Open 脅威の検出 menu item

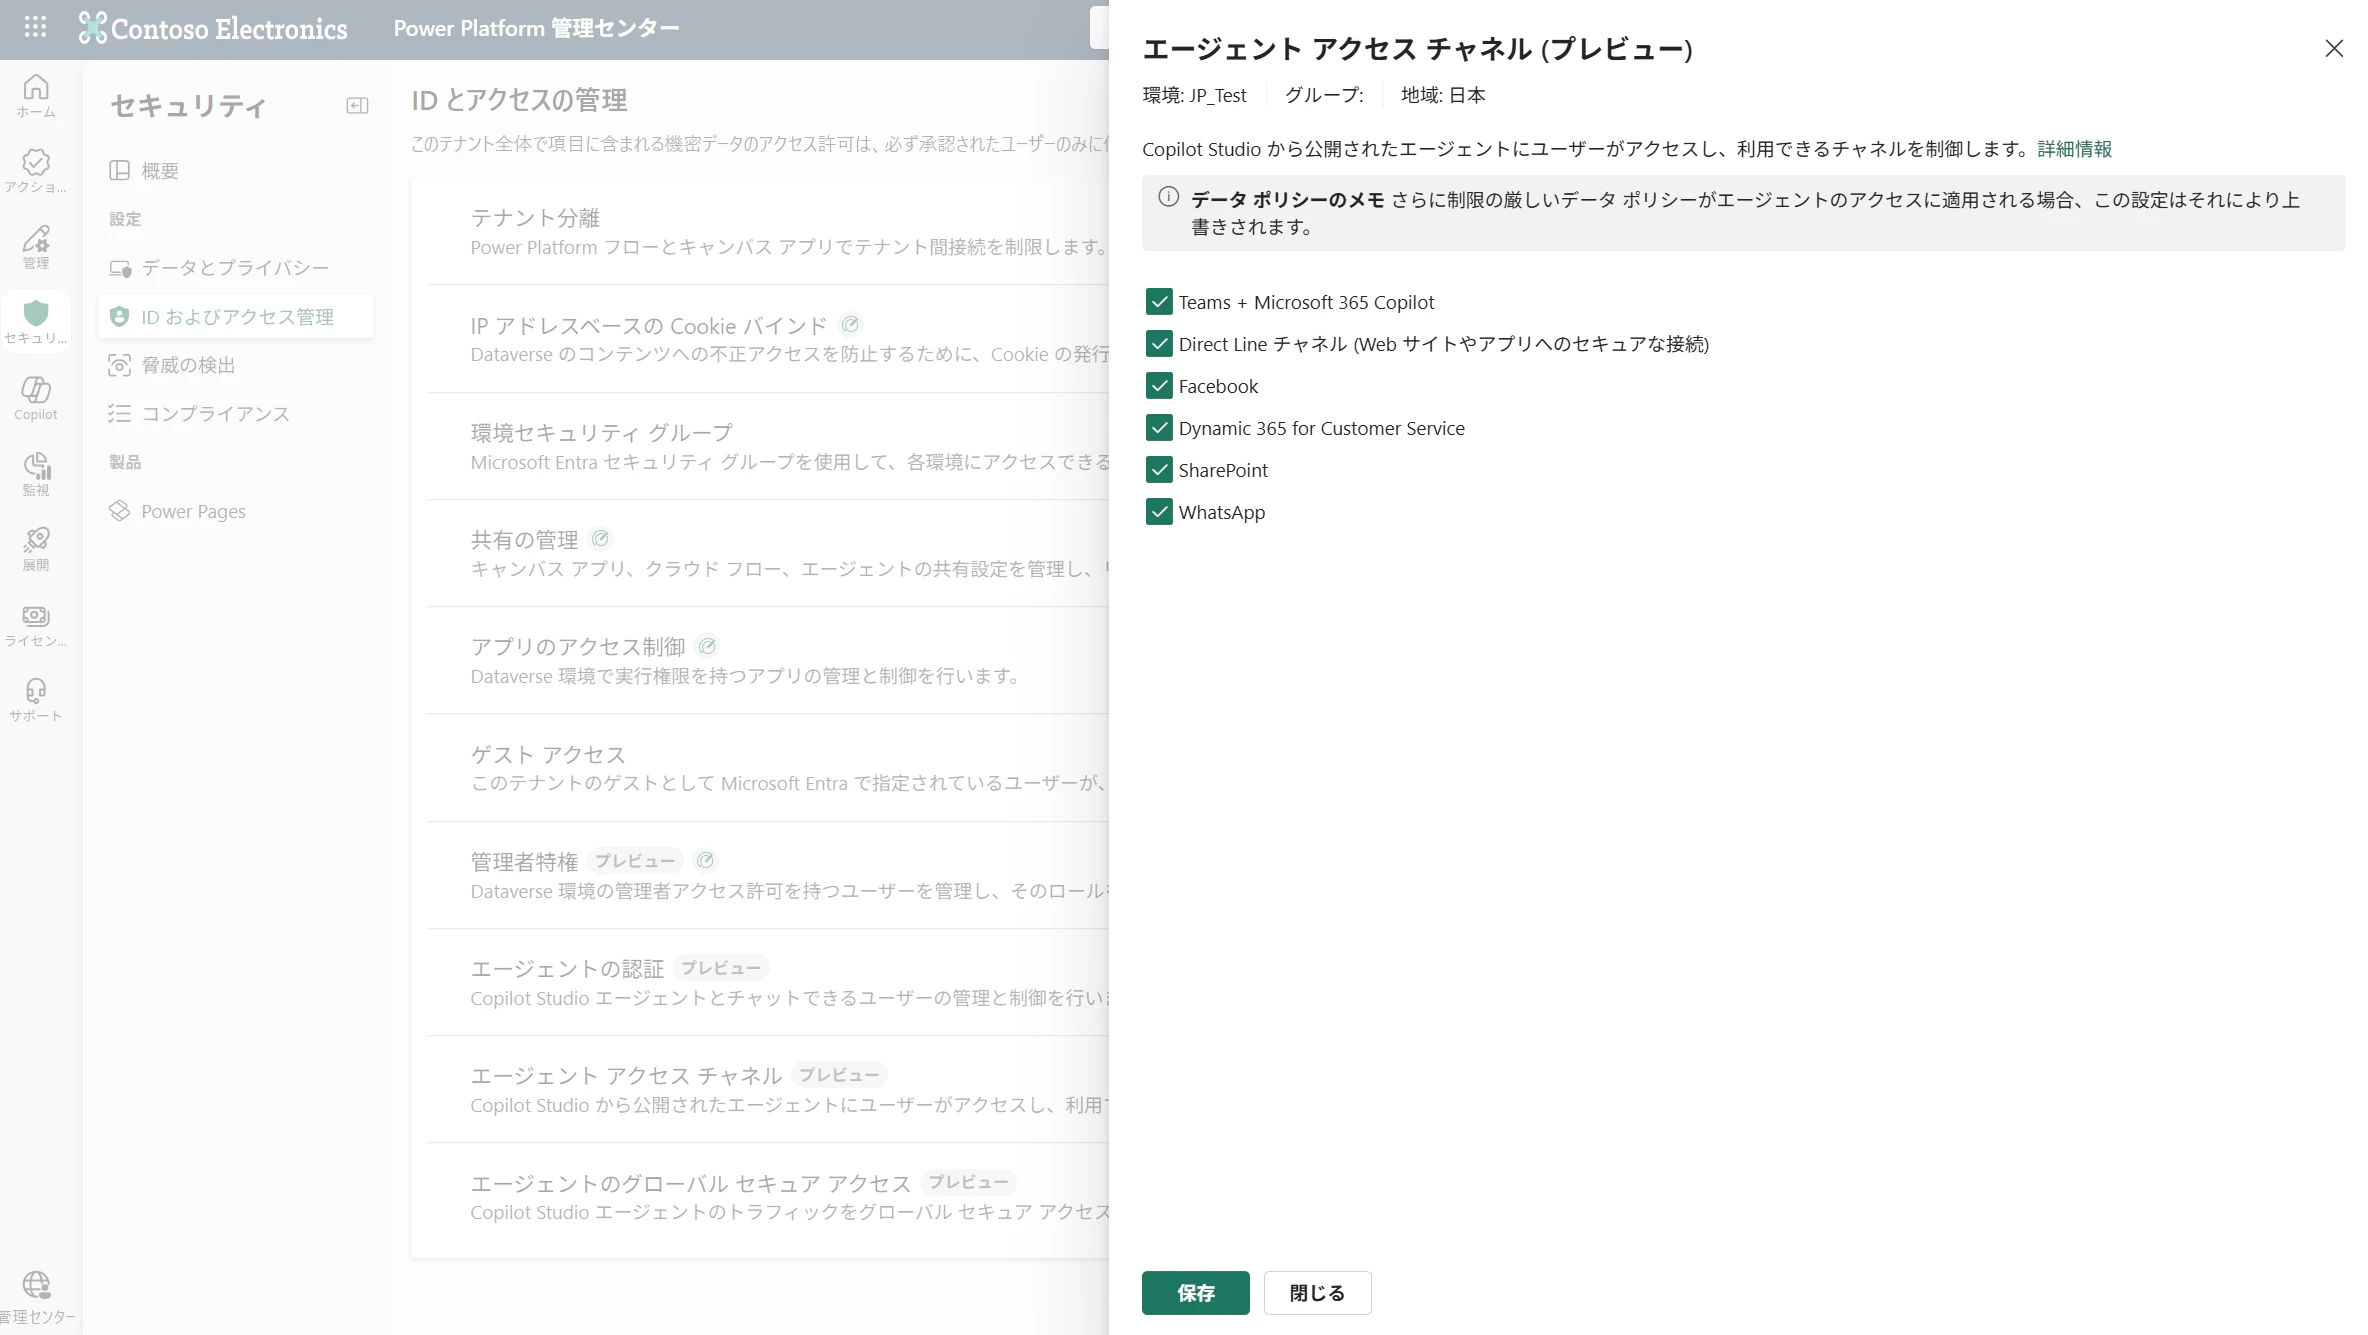(236, 365)
